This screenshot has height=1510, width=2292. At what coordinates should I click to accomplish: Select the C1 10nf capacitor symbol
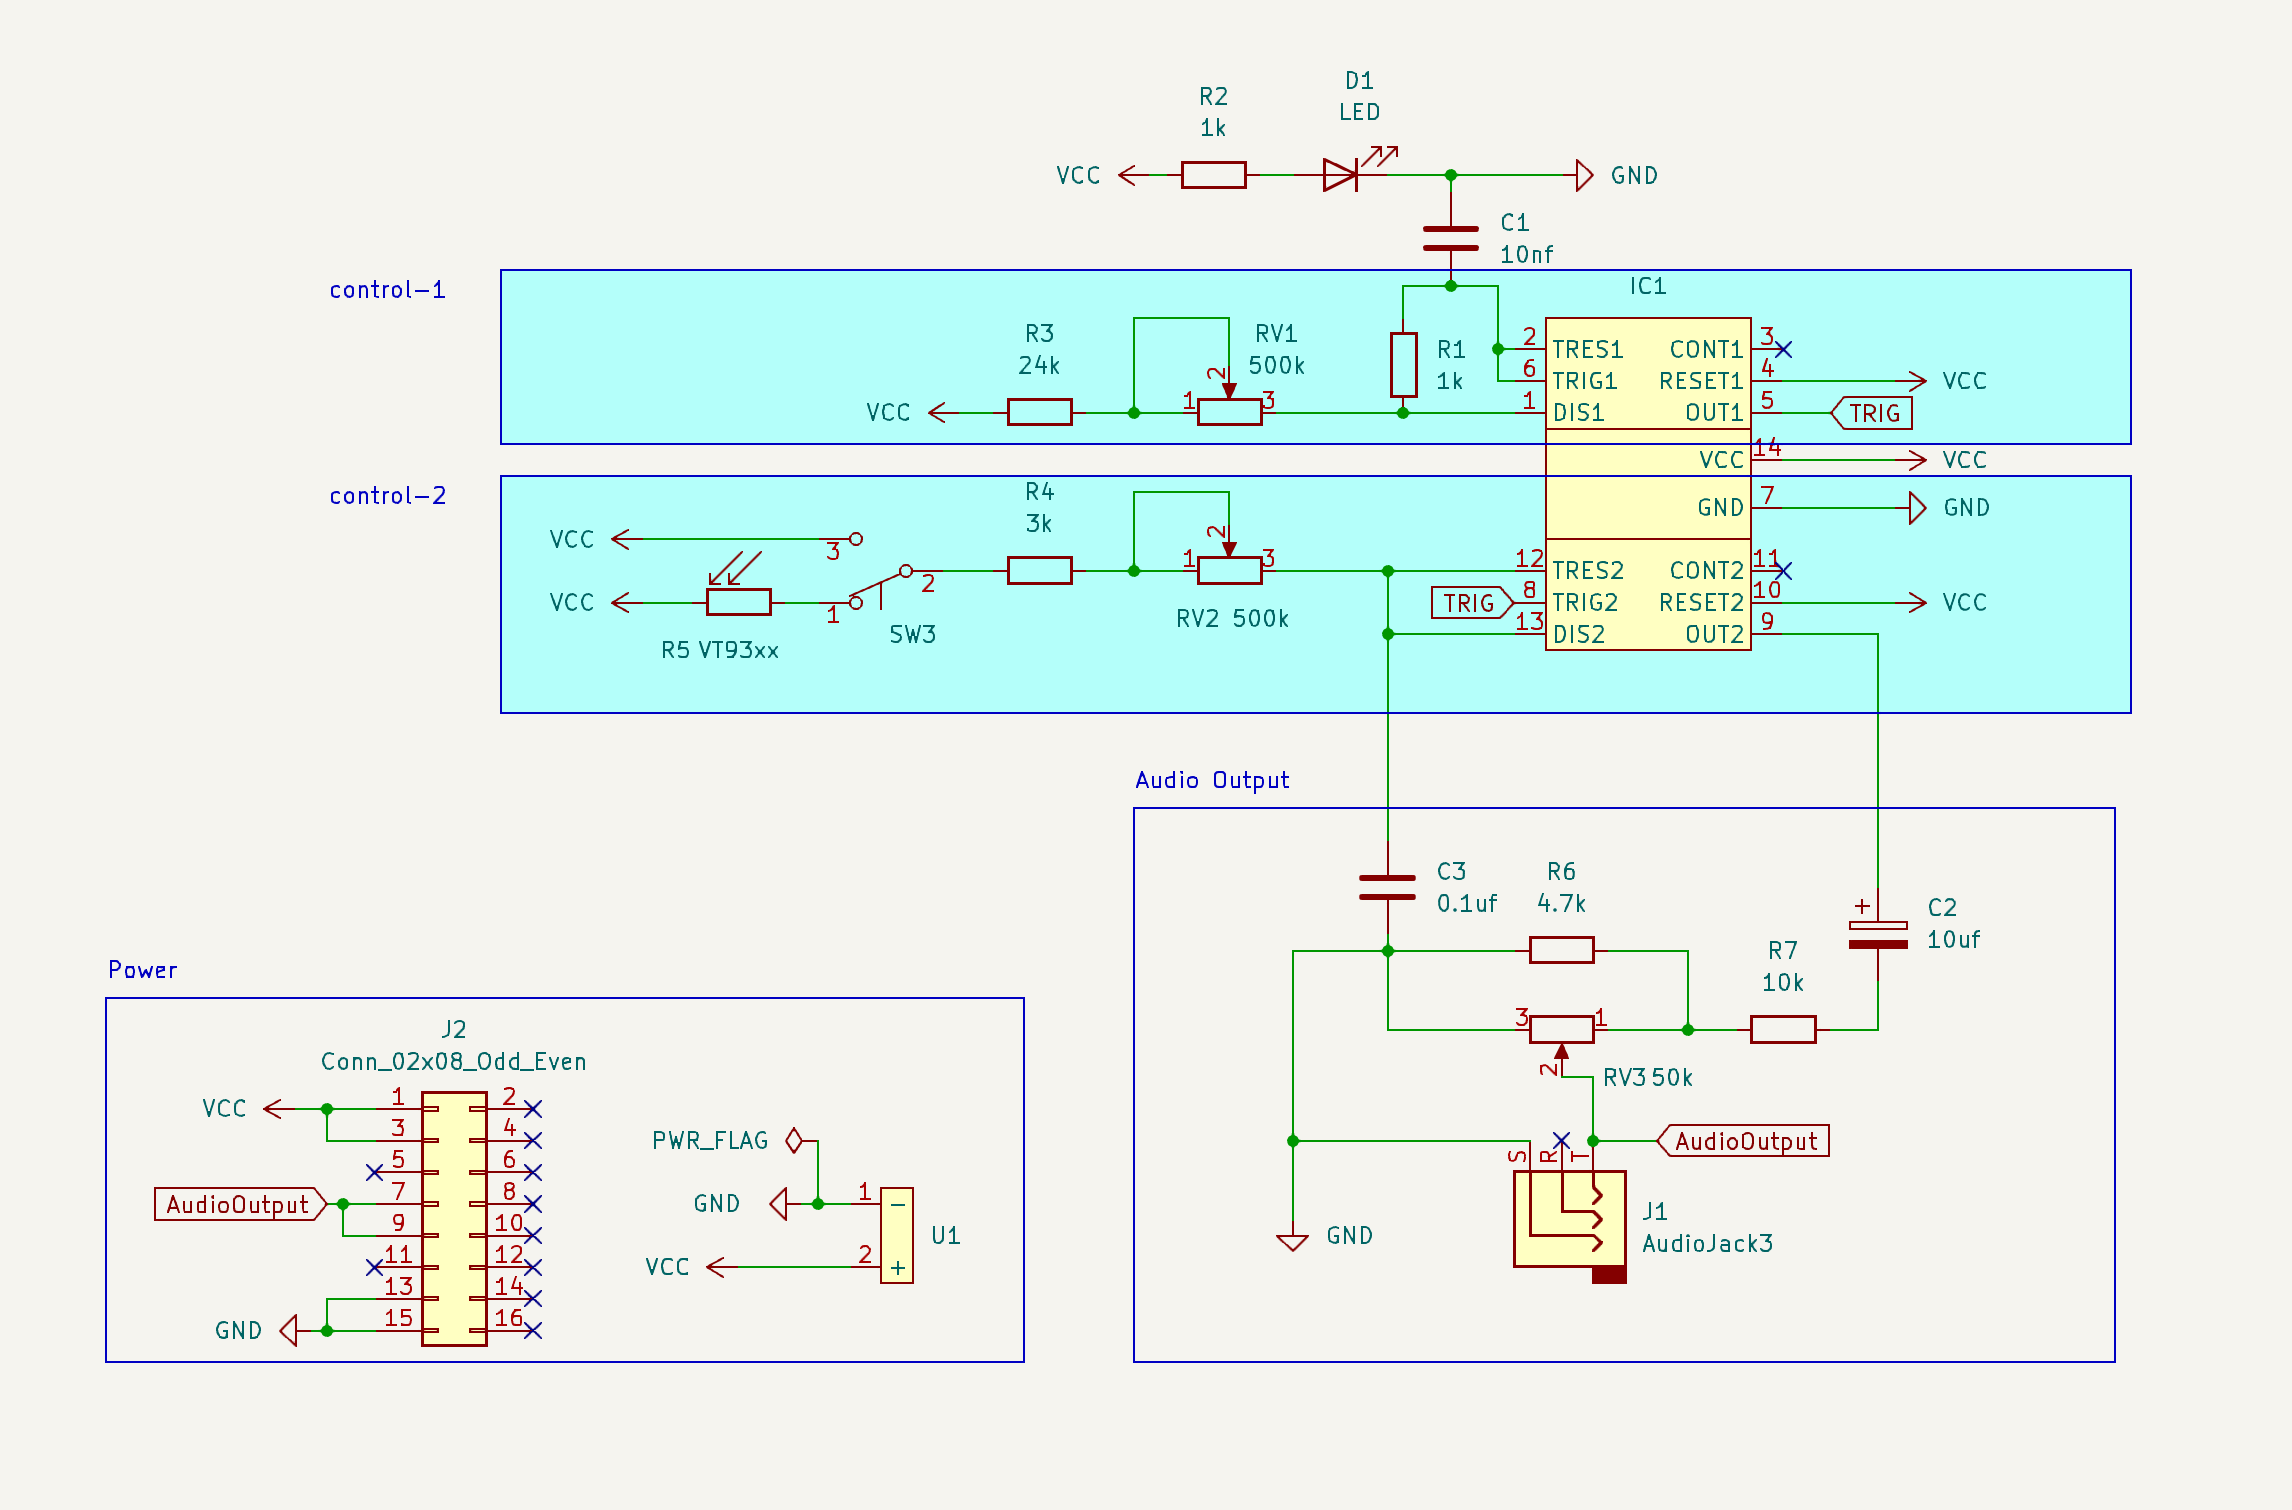(x=1450, y=239)
